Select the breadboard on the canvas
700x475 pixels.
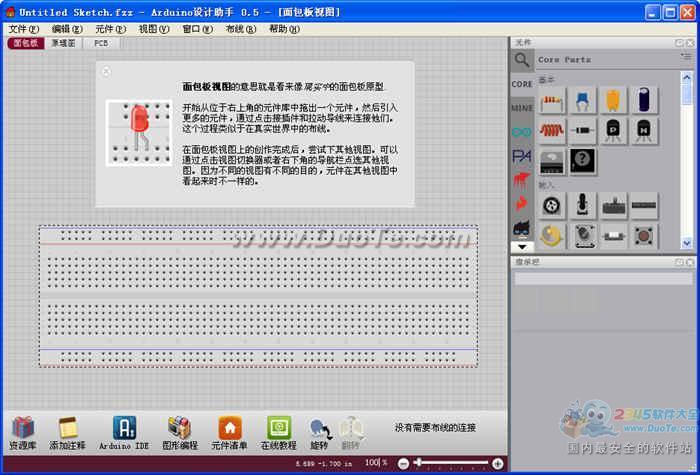[x=258, y=296]
